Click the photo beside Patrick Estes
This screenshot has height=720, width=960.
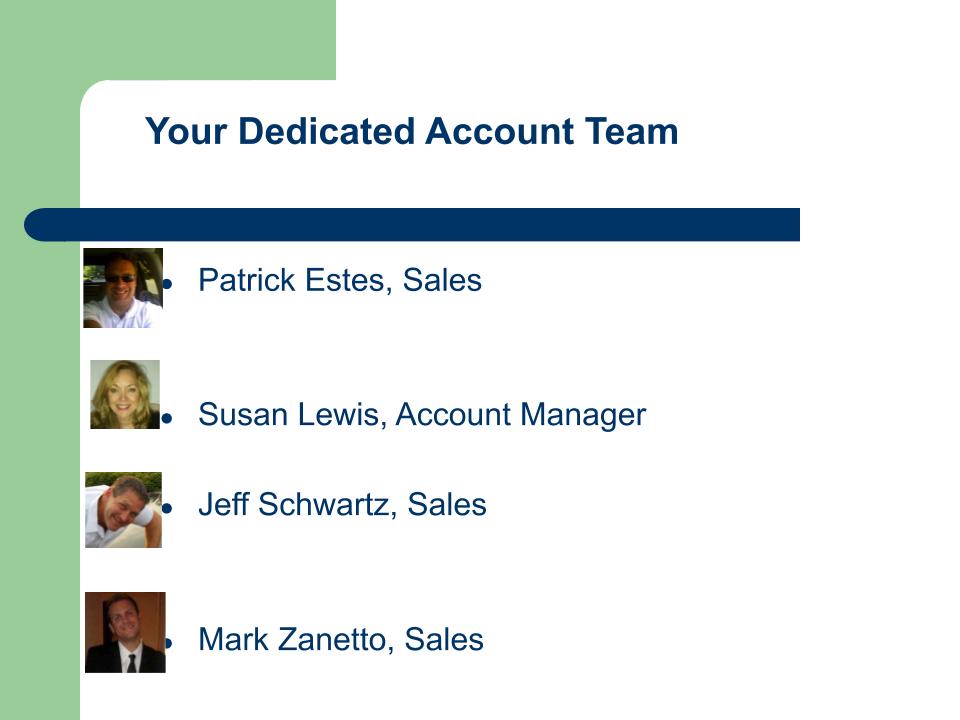point(122,288)
